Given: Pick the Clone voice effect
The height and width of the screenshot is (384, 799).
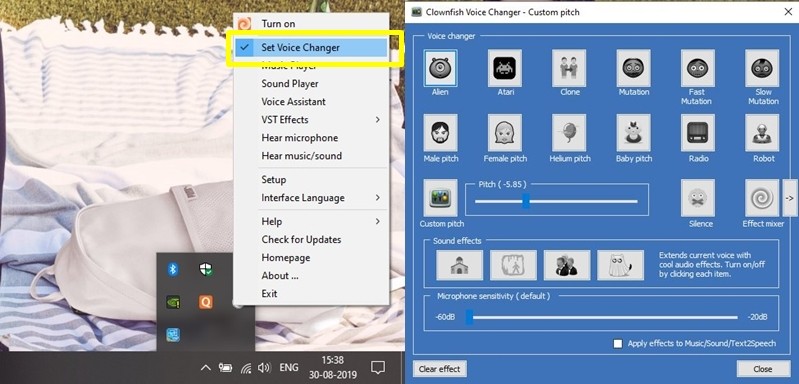Looking at the screenshot, I should coord(569,68).
